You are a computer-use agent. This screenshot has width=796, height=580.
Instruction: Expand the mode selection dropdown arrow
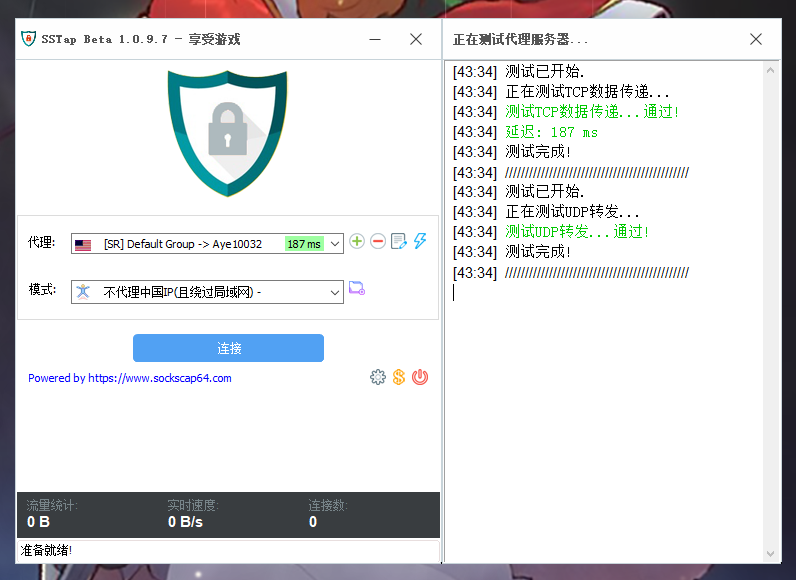(x=335, y=292)
